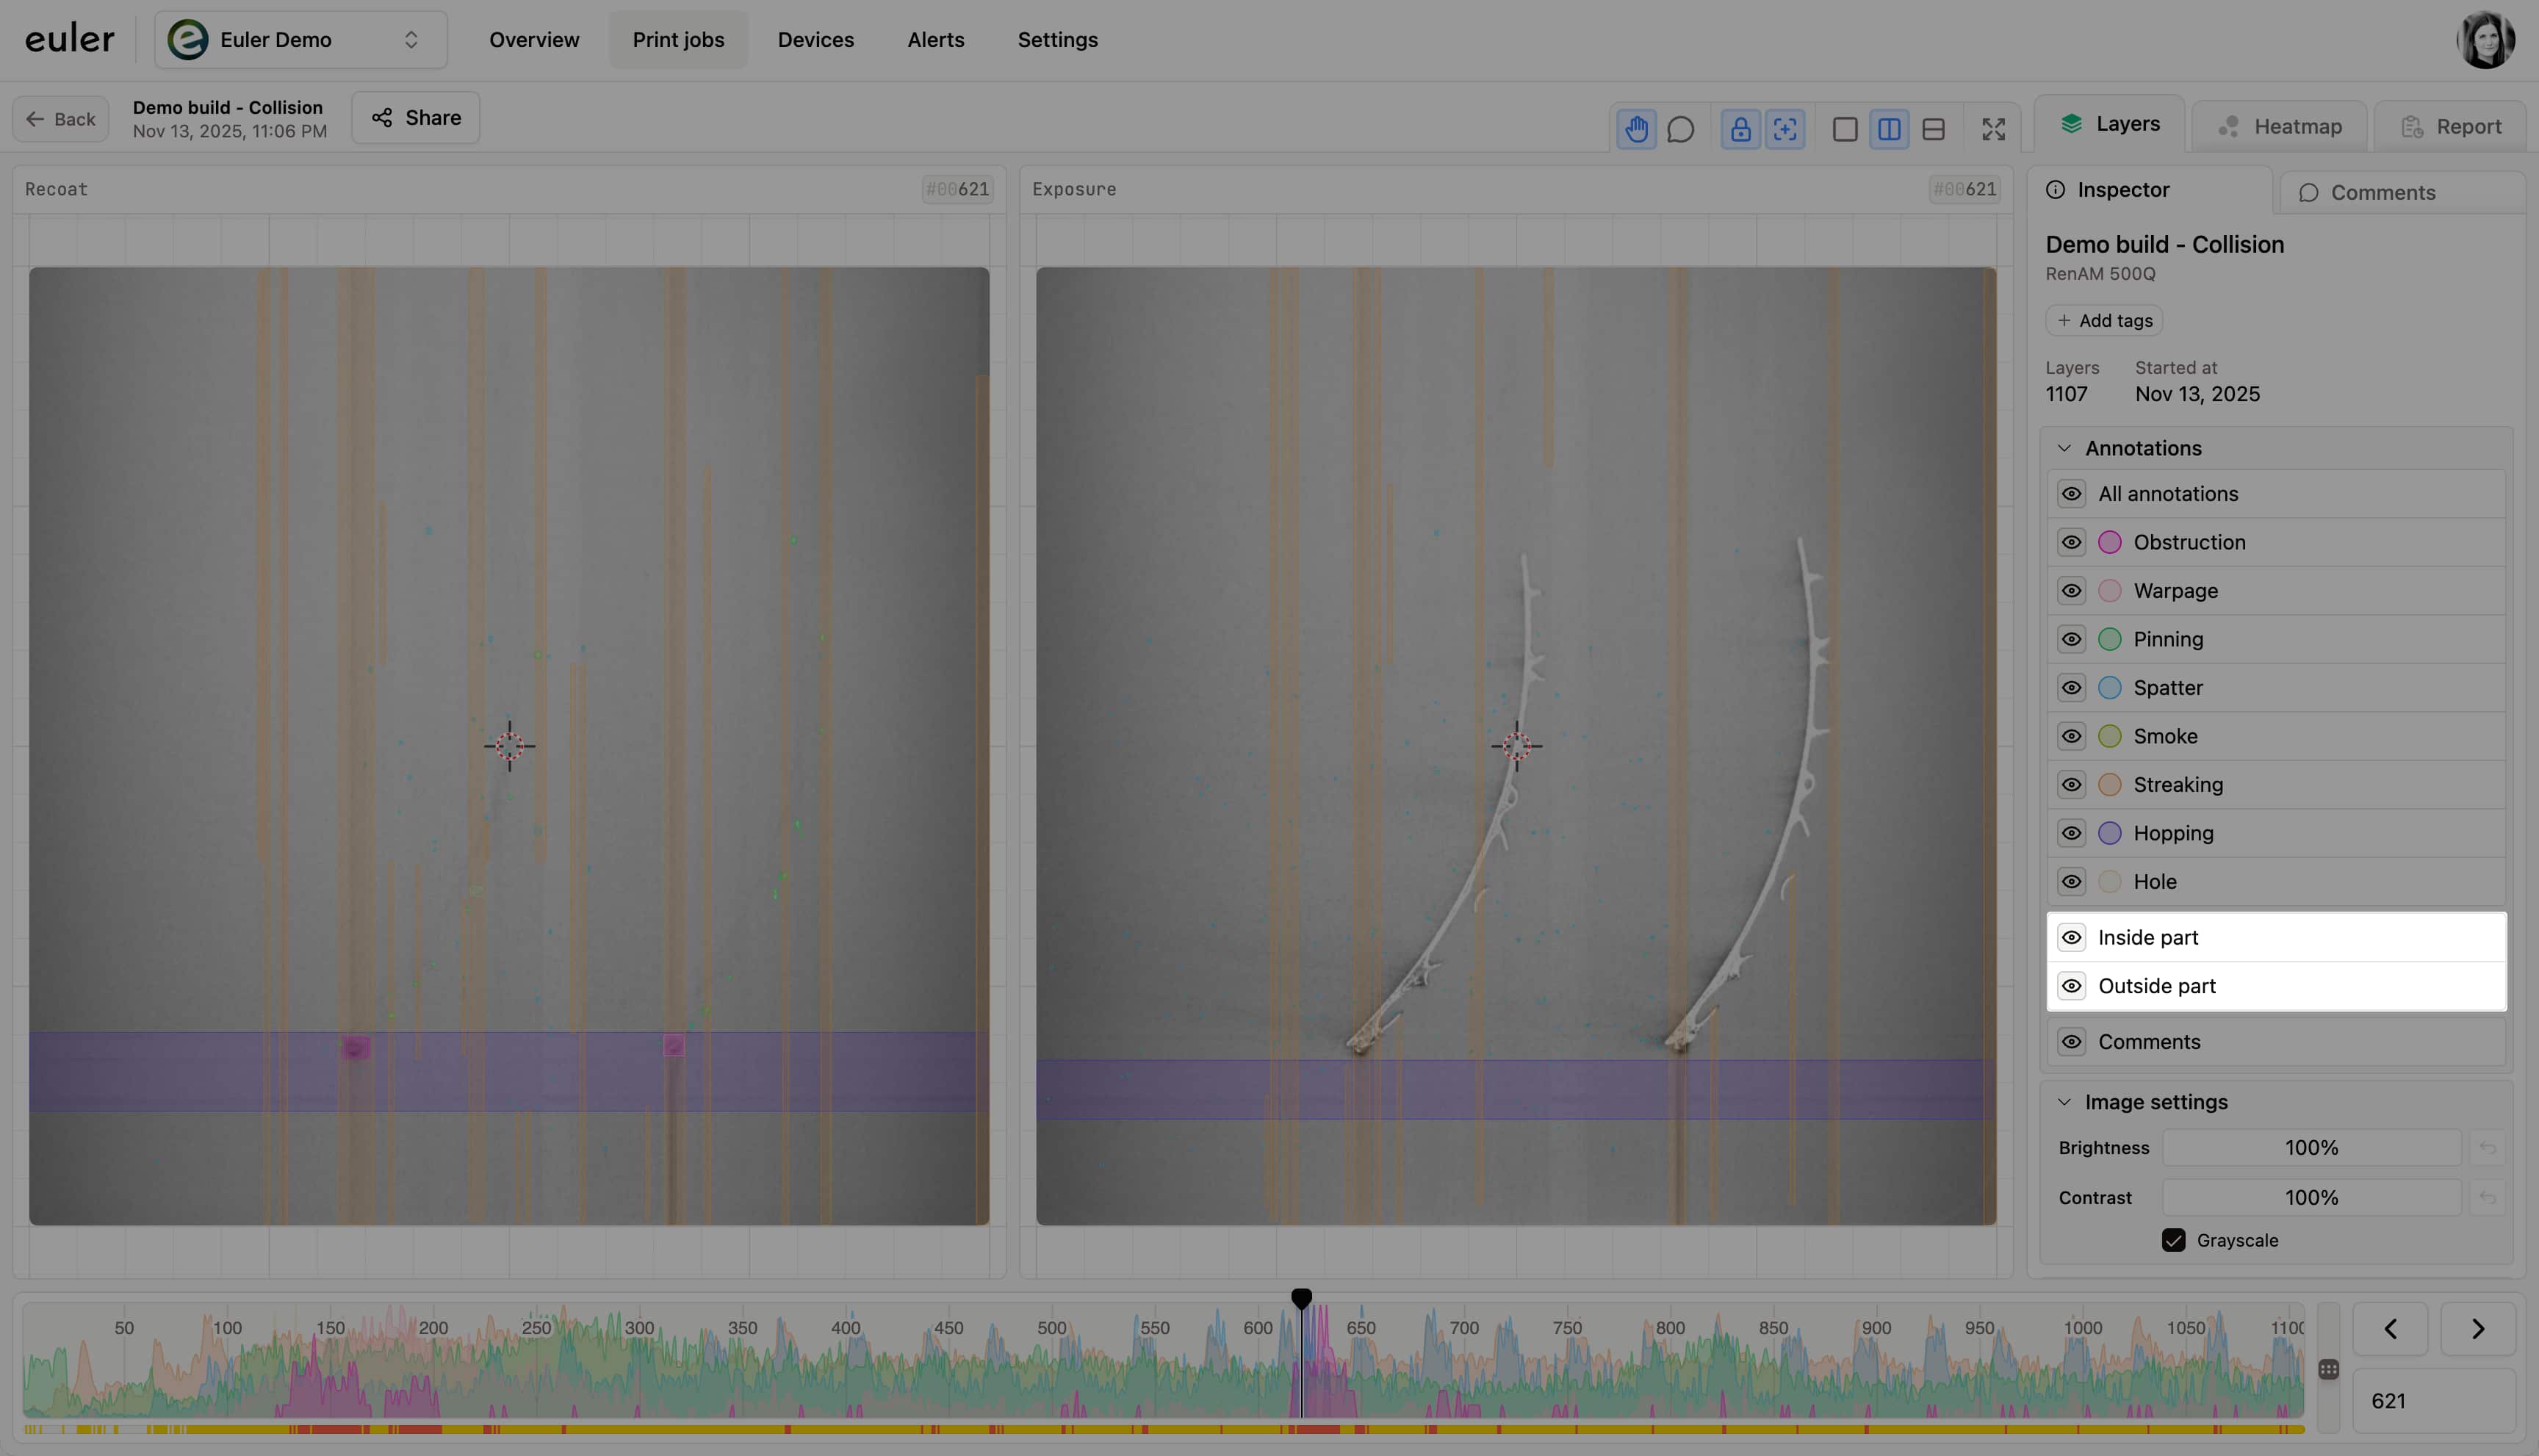Viewport: 2539px width, 1456px height.
Task: Click the Obstruction pink color swatch
Action: point(2109,542)
